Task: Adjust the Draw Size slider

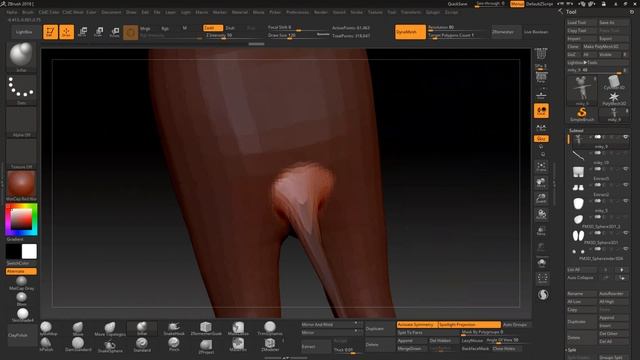Action: 299,36
